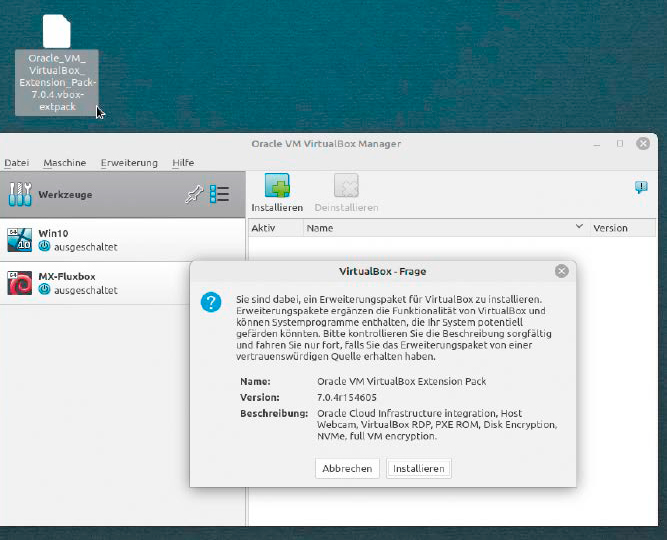Close the VirtualBox - Frage dialog

click(562, 271)
